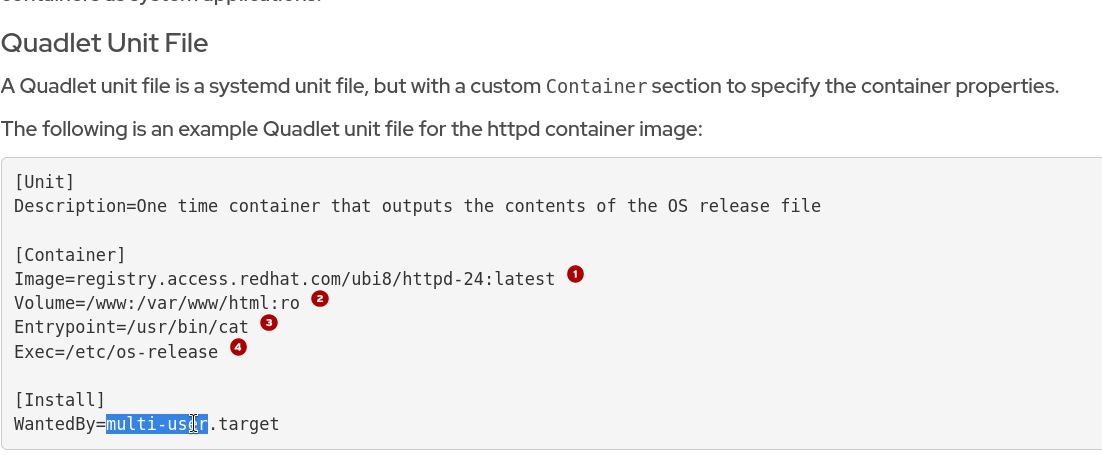Click callout marker 1 beside the Image line
This screenshot has width=1102, height=466.
tap(575, 274)
